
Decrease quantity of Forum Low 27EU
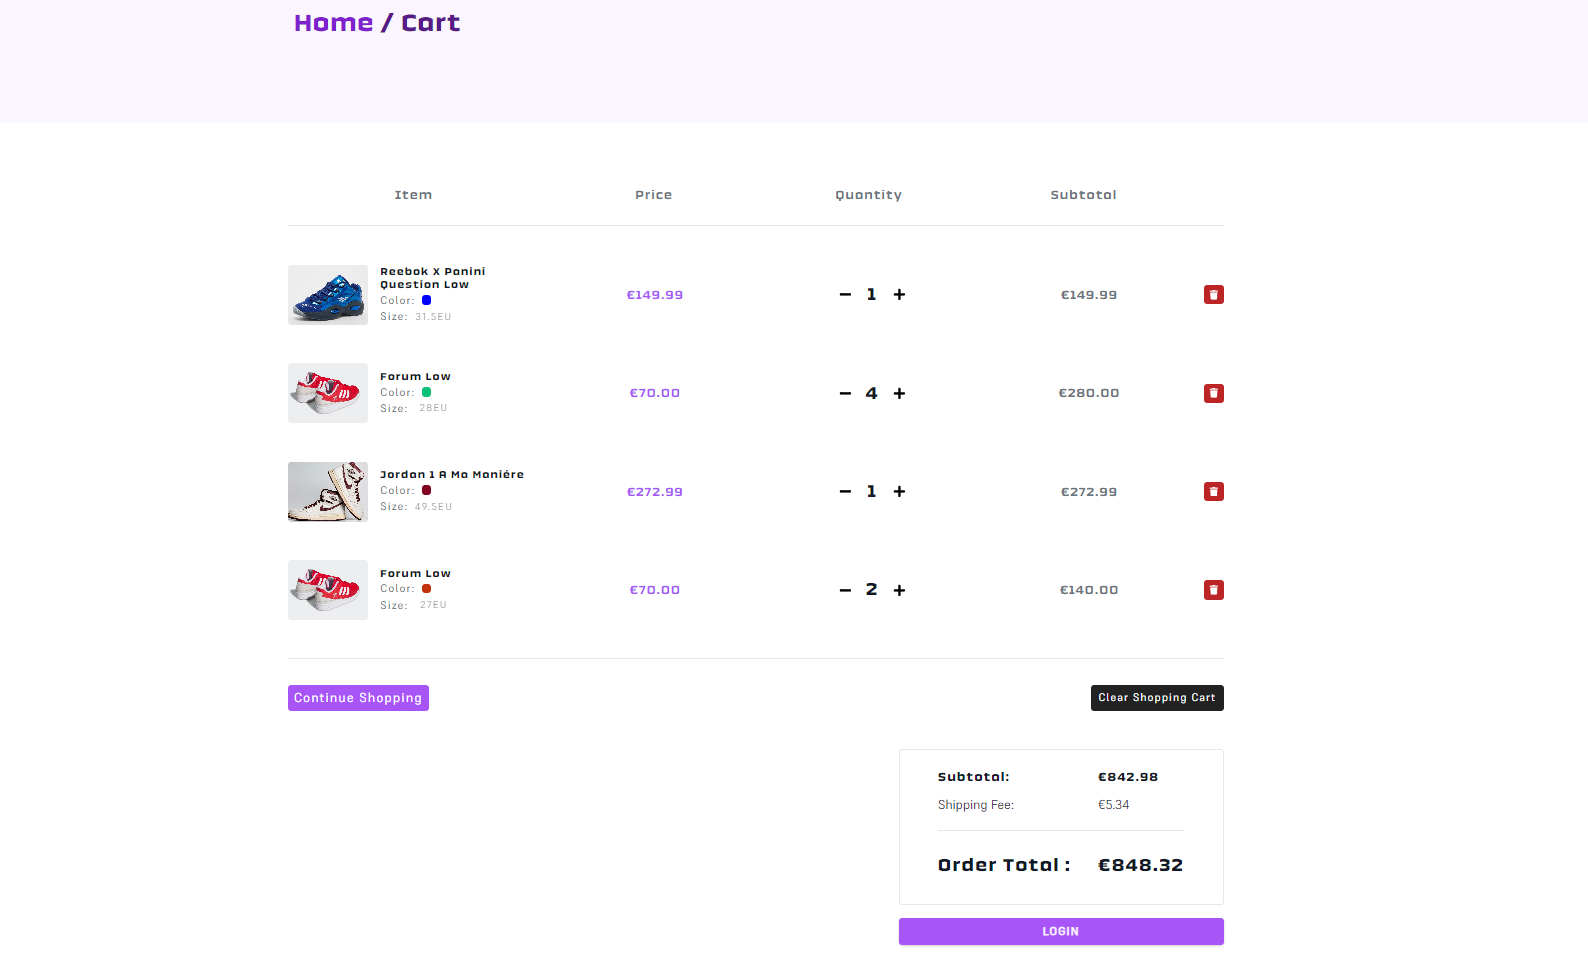coord(845,590)
